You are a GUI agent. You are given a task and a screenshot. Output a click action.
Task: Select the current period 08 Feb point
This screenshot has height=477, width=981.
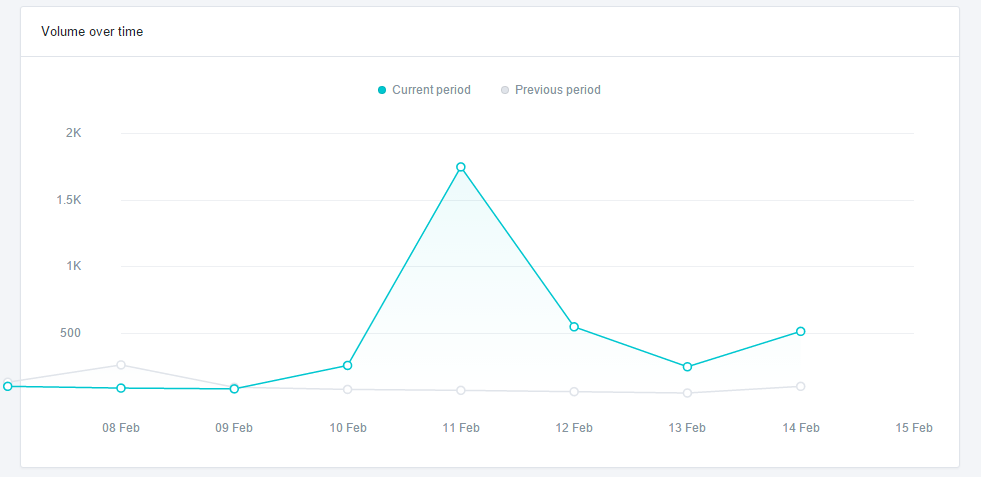click(x=121, y=388)
